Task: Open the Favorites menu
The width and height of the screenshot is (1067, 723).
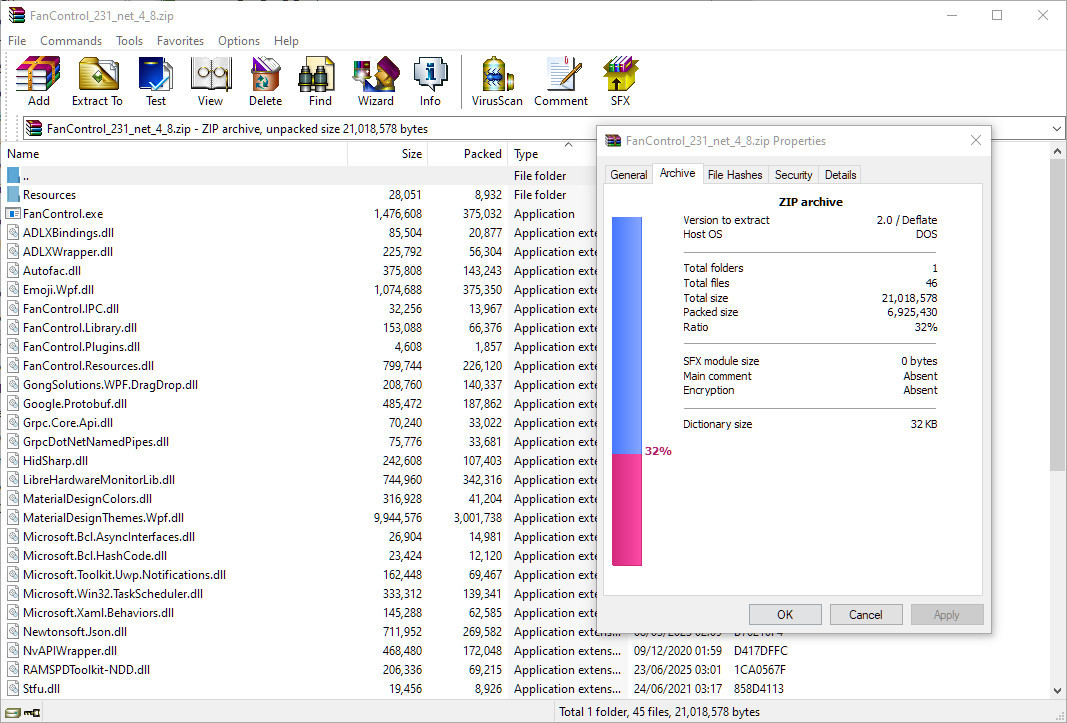Action: (180, 41)
